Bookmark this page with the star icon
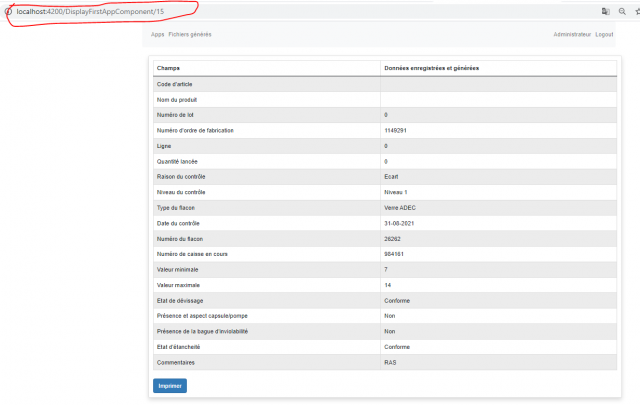 (636, 10)
